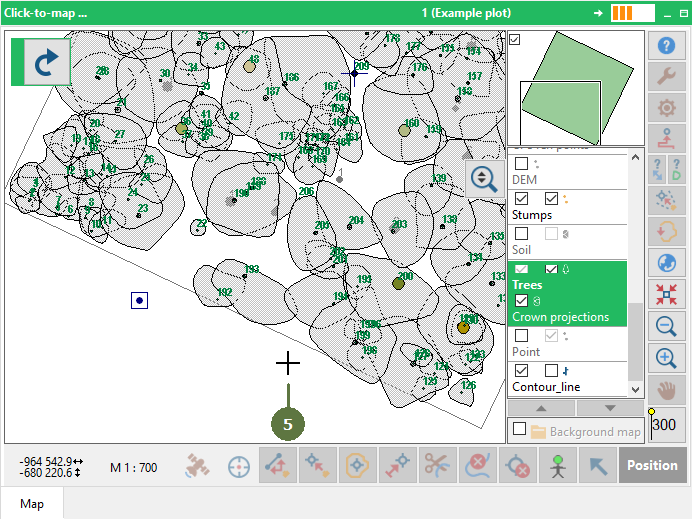Click the red arrows zoom-to-extent icon

pos(666,294)
